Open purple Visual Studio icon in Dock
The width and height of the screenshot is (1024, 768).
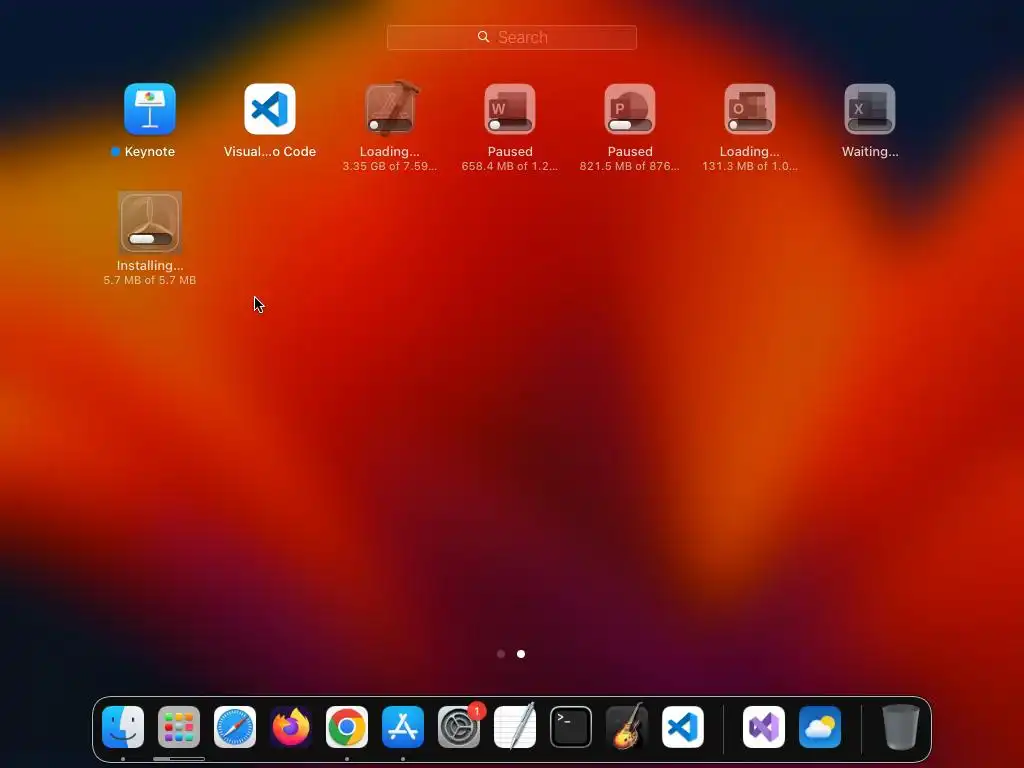tap(764, 727)
